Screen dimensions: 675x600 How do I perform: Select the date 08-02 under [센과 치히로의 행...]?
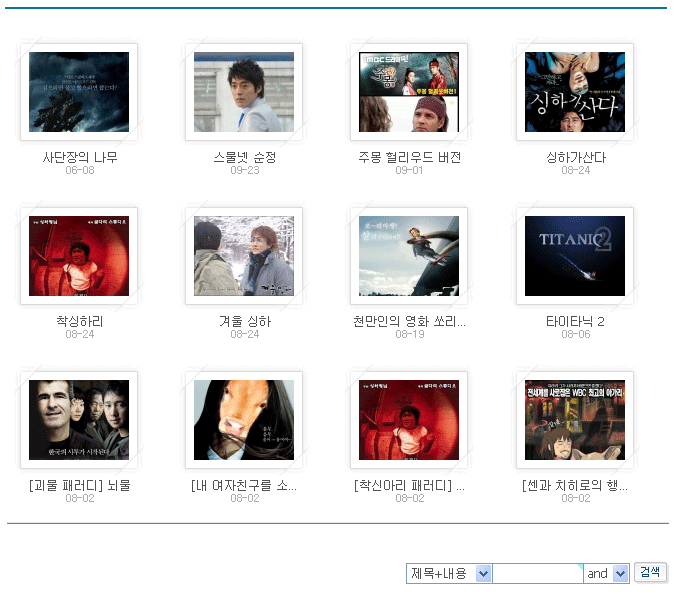click(x=576, y=498)
